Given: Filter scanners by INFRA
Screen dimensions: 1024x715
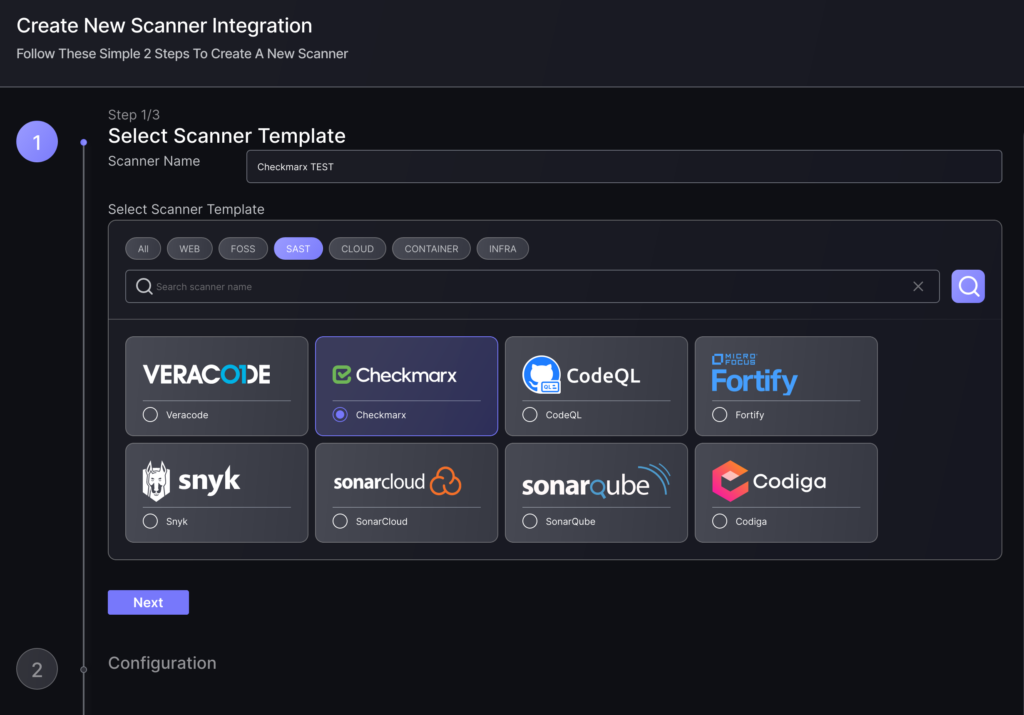Looking at the screenshot, I should click(502, 249).
